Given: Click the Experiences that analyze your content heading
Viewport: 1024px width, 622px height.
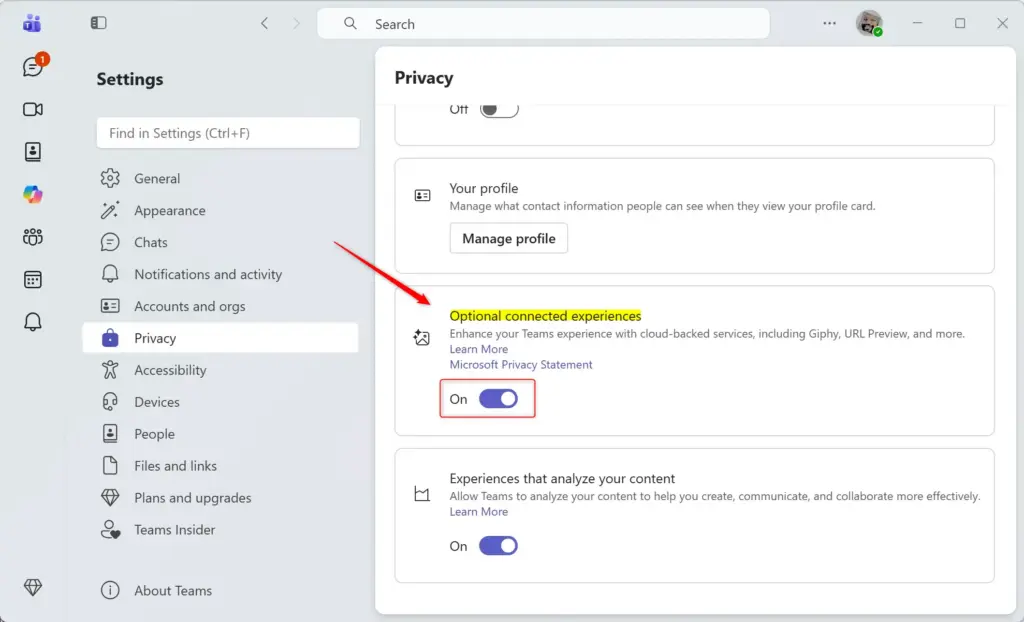Looking at the screenshot, I should [562, 478].
